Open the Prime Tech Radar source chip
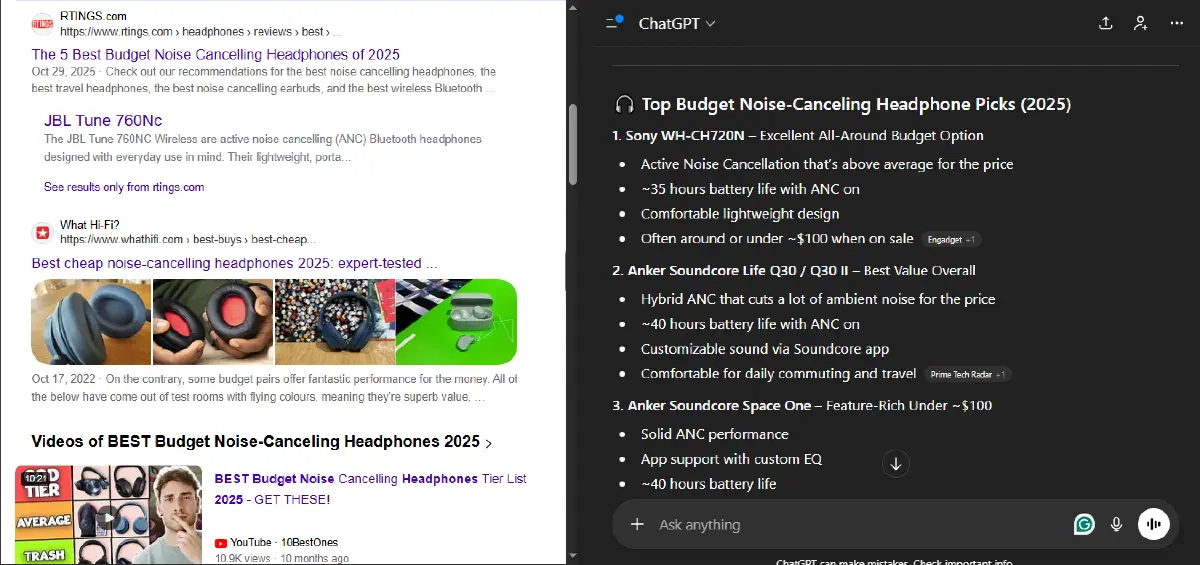Screen dimensions: 1200x565 click(x=968, y=374)
